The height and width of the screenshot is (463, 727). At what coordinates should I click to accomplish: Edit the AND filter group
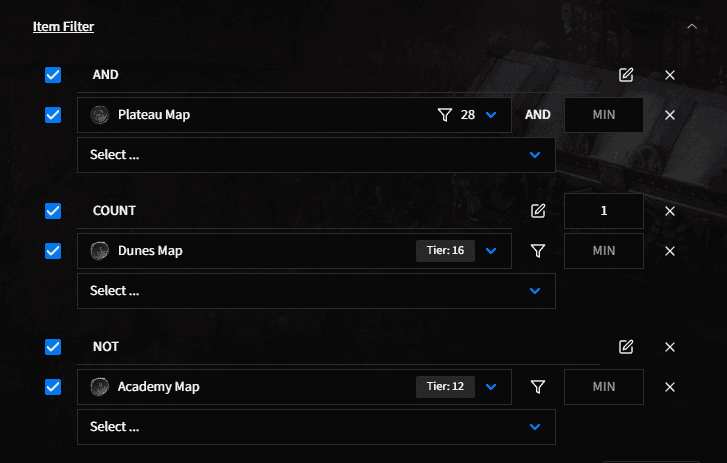click(x=626, y=75)
